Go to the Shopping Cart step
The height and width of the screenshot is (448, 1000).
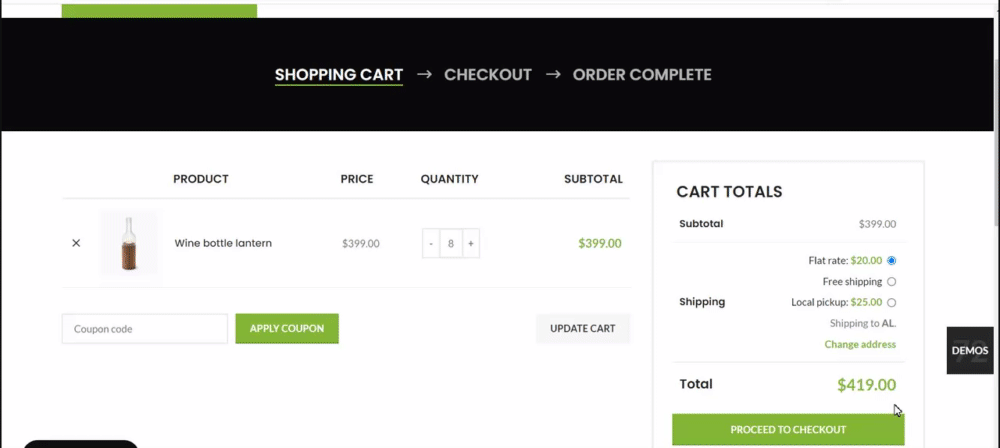[339, 75]
